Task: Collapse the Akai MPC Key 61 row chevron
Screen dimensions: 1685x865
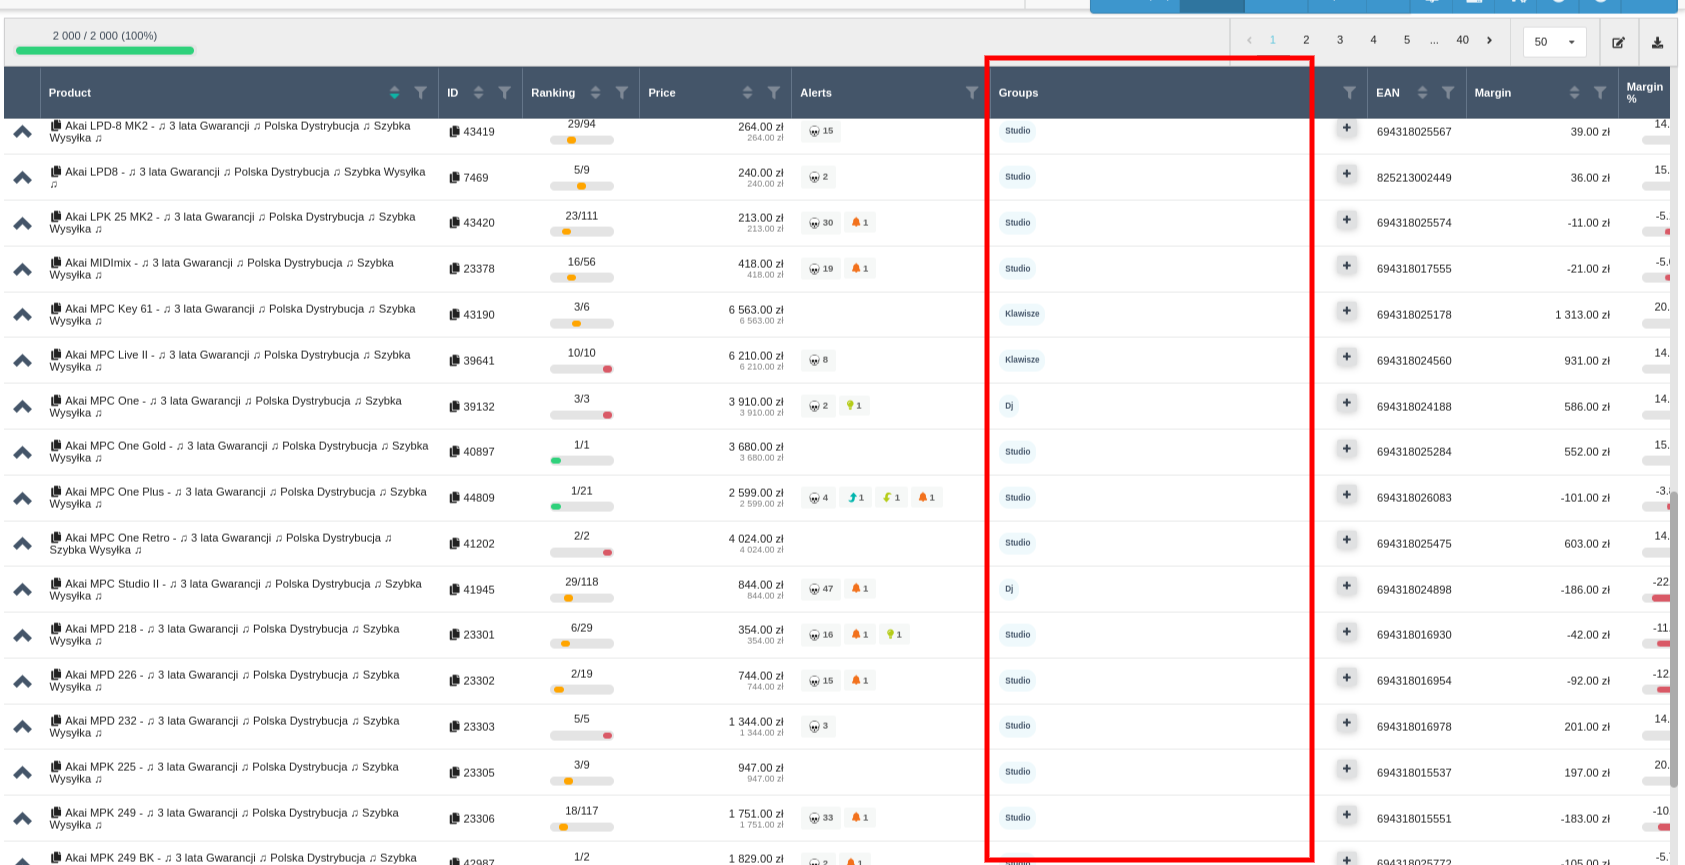Action: pyautogui.click(x=22, y=314)
